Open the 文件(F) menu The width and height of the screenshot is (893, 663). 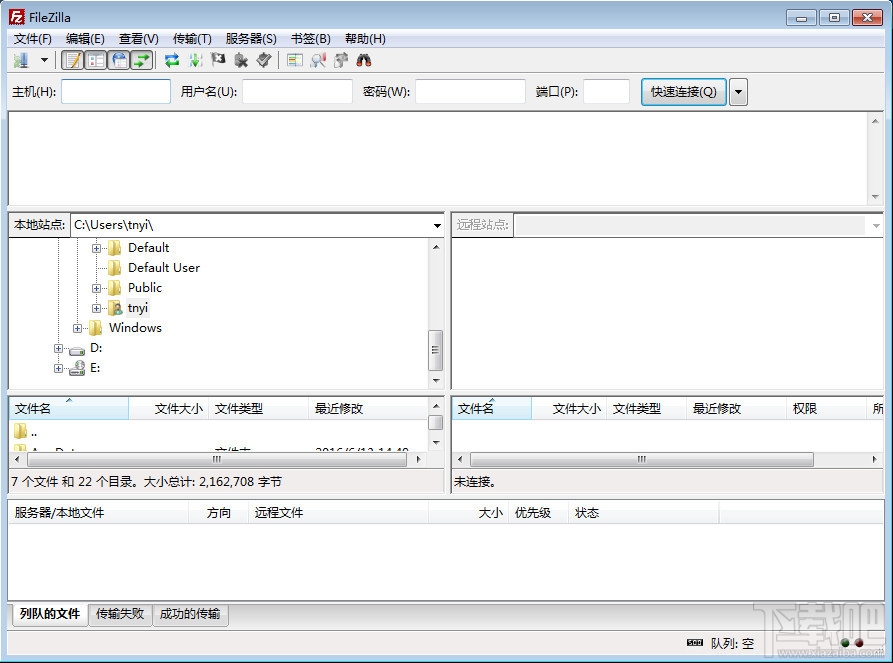(x=32, y=39)
